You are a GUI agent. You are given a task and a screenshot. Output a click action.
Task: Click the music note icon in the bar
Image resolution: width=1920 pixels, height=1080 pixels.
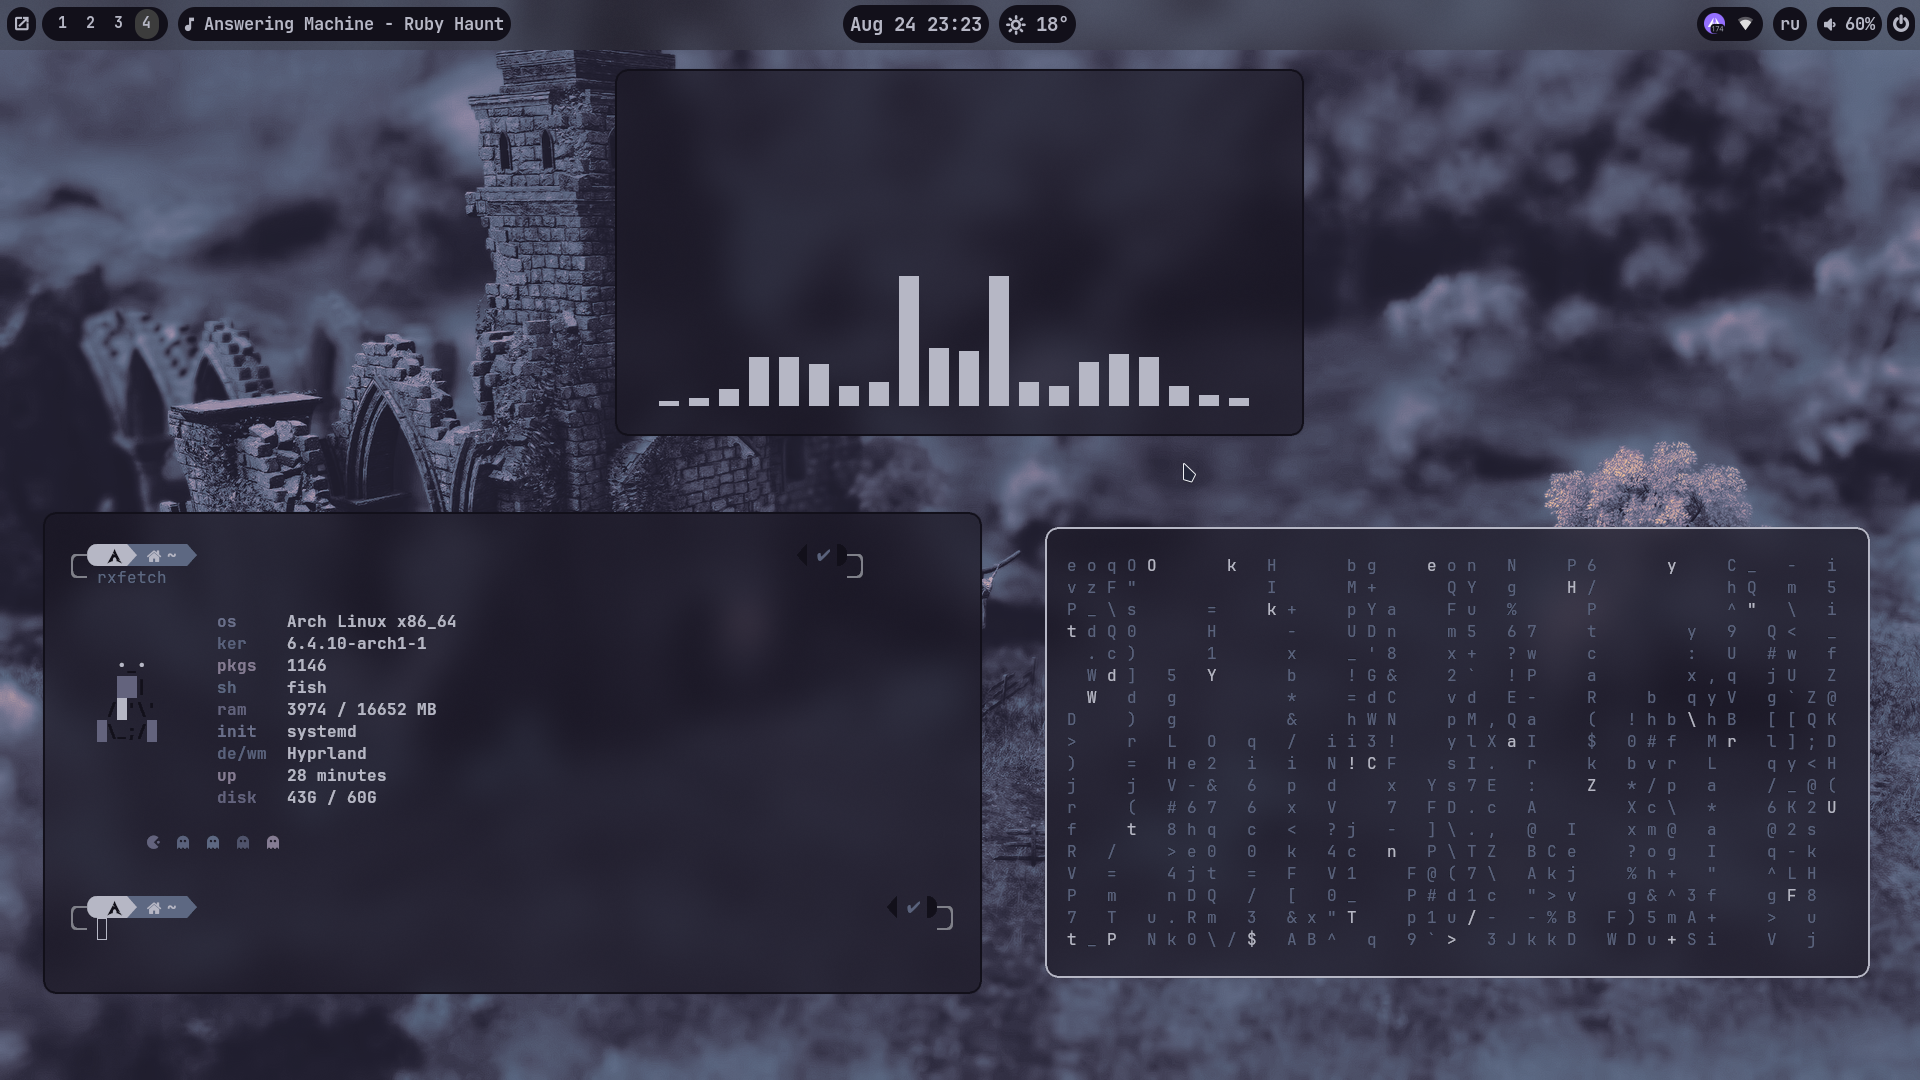click(190, 24)
